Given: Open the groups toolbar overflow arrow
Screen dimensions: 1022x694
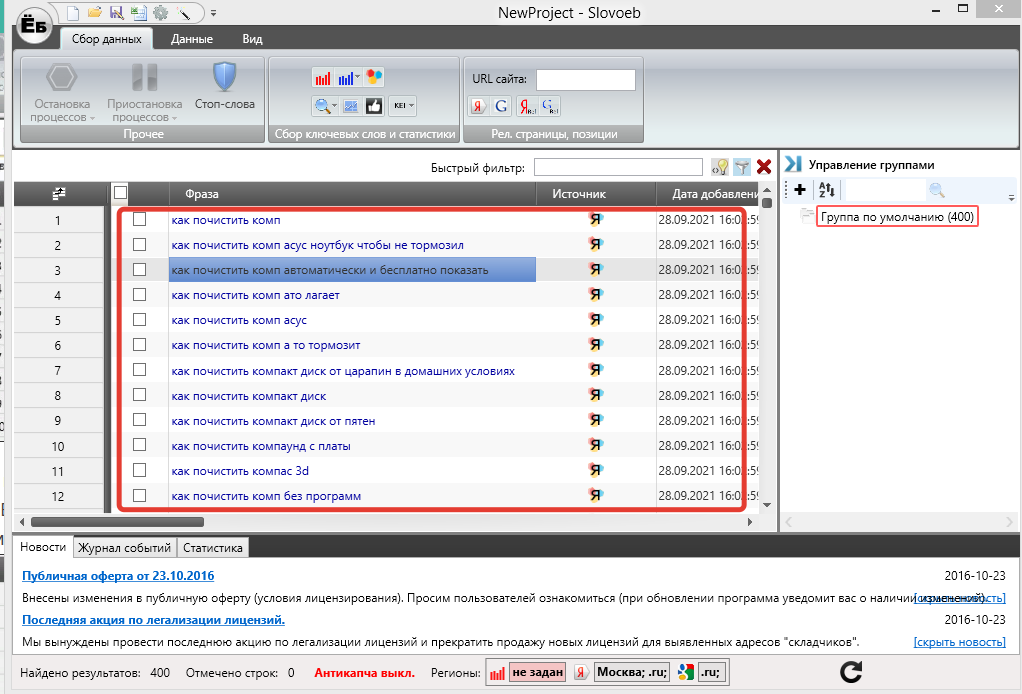Looking at the screenshot, I should point(1011,197).
